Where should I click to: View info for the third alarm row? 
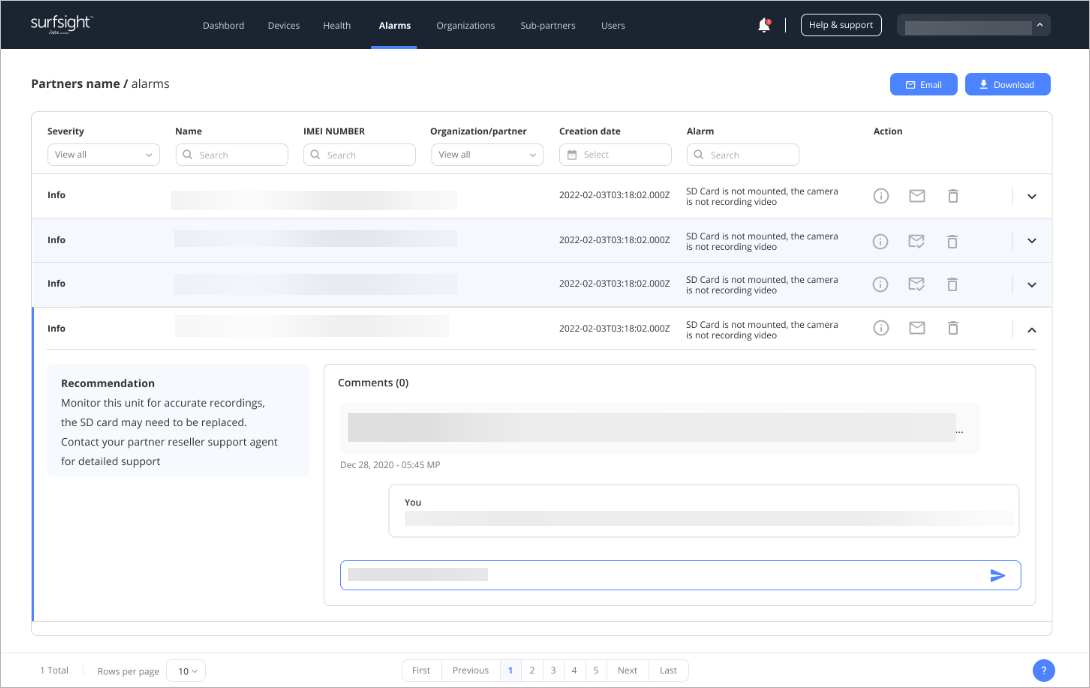pyautogui.click(x=880, y=284)
